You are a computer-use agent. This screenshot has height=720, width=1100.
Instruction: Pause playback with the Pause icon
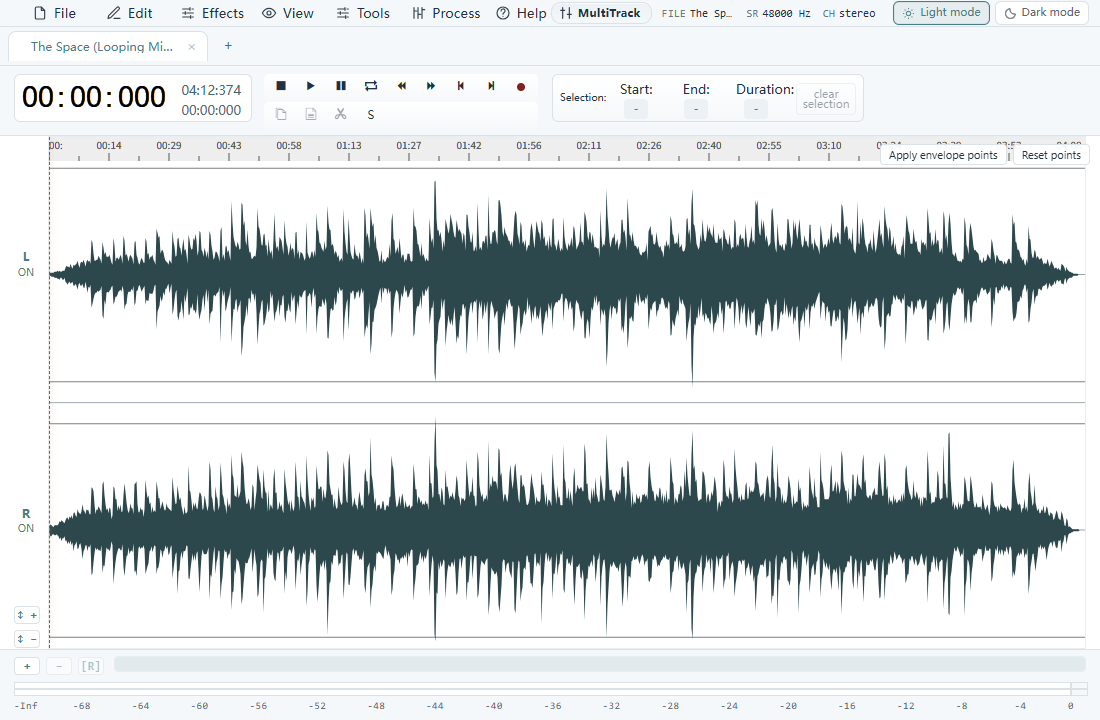click(341, 86)
